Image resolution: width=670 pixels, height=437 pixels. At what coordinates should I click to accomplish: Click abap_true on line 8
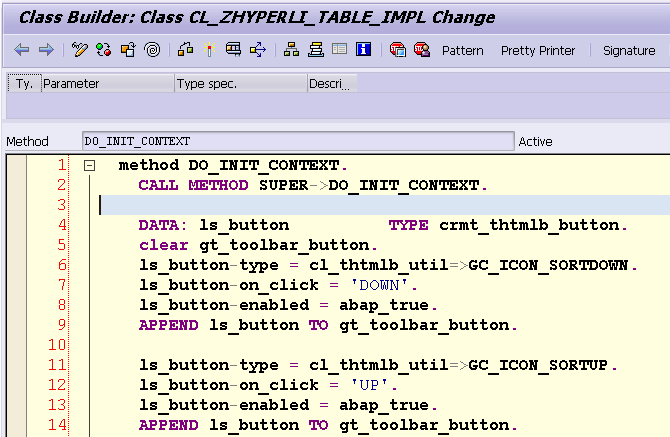tap(384, 305)
